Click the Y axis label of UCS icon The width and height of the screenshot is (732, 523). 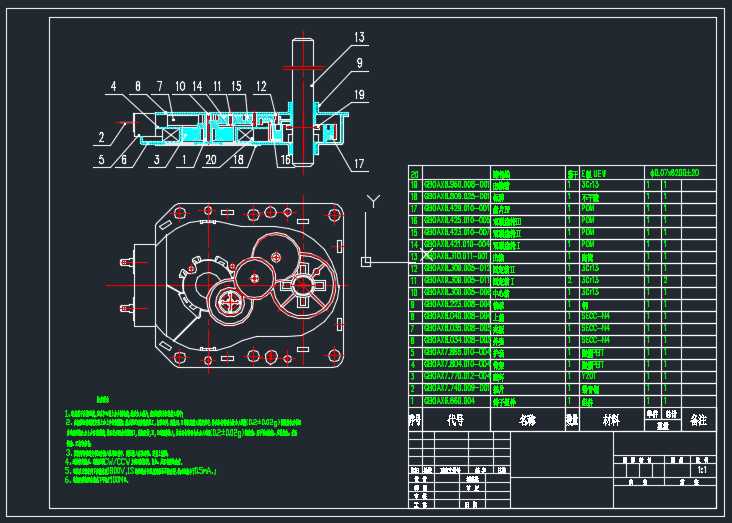click(x=373, y=201)
